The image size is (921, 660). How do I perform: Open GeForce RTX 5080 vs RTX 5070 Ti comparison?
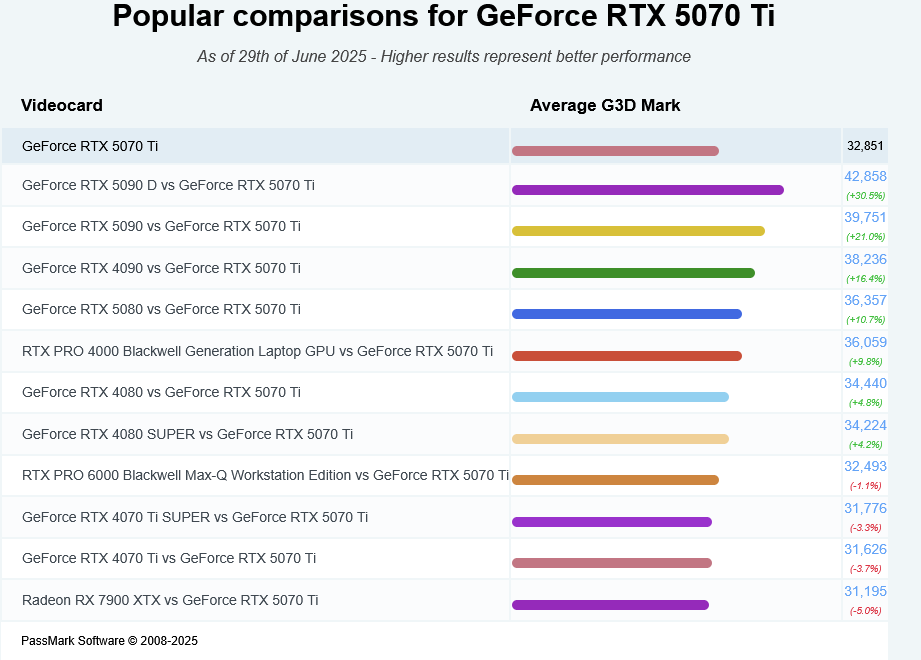[161, 309]
